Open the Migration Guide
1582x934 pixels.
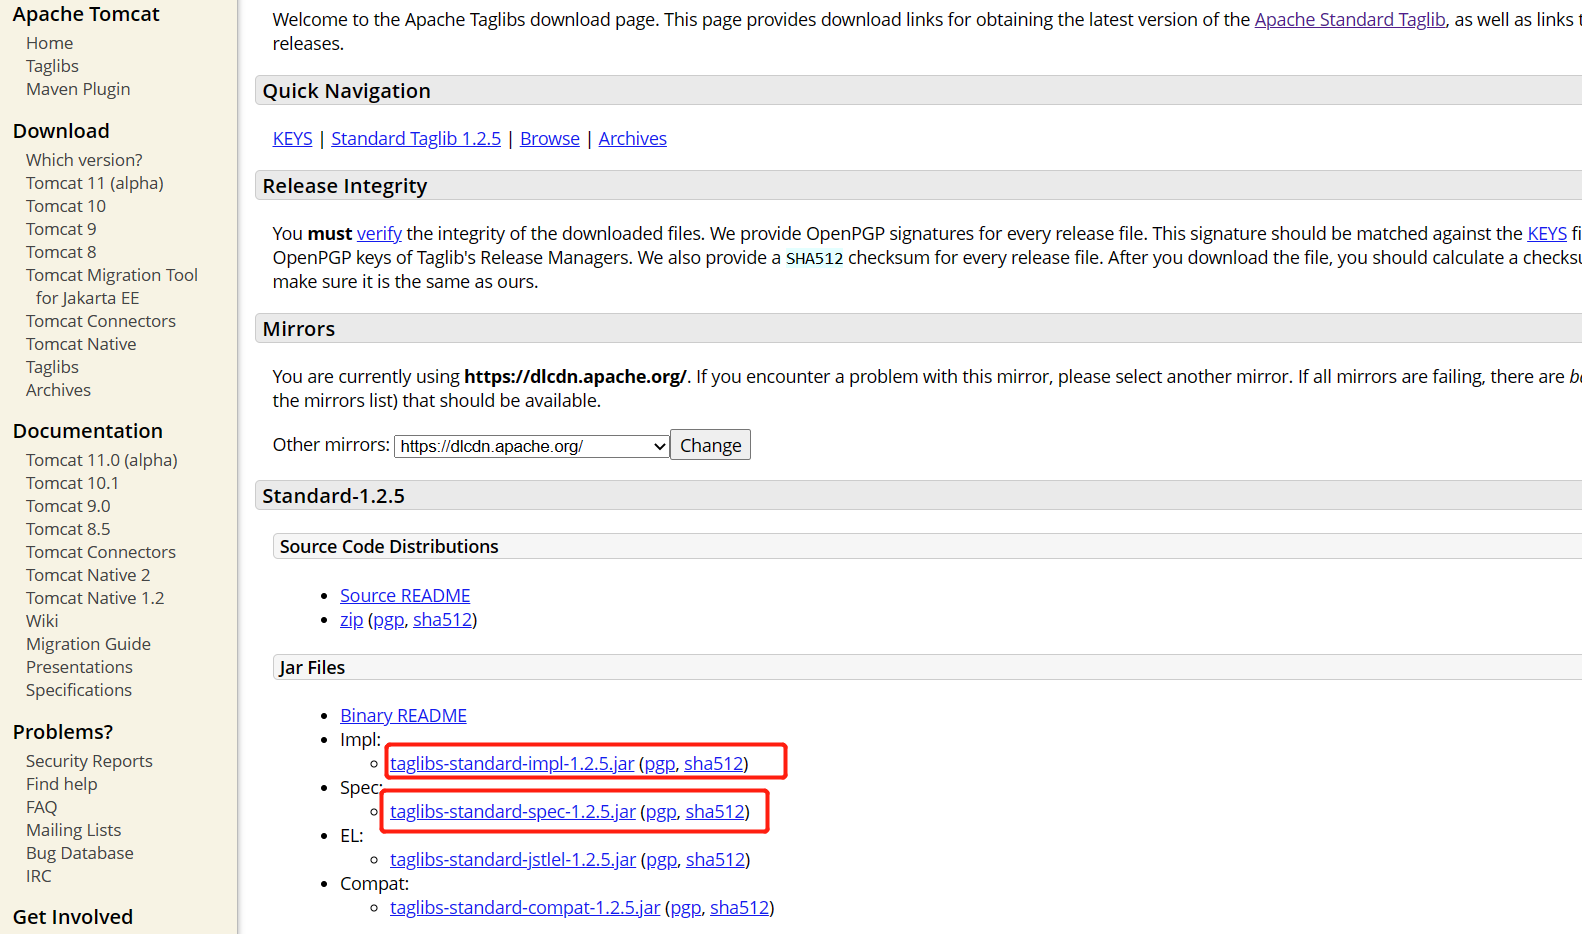(88, 644)
